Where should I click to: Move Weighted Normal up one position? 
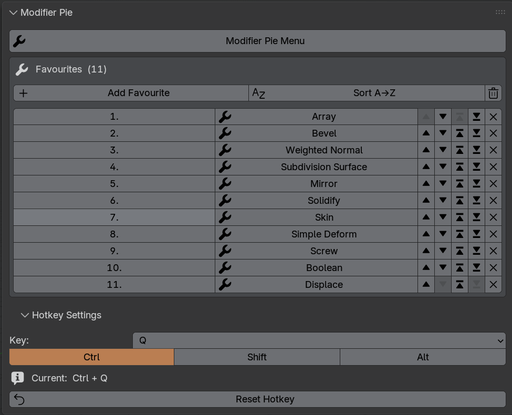point(426,150)
